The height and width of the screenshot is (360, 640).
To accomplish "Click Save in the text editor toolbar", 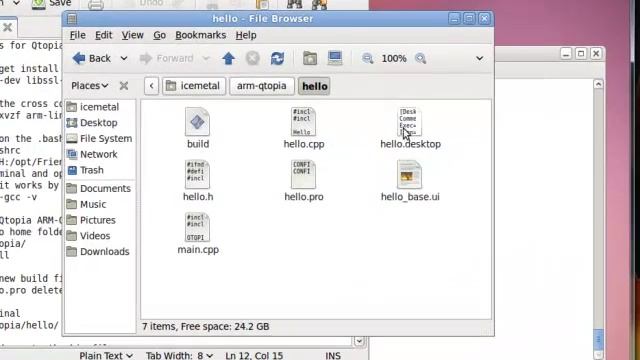I will pyautogui.click(x=51, y=4).
